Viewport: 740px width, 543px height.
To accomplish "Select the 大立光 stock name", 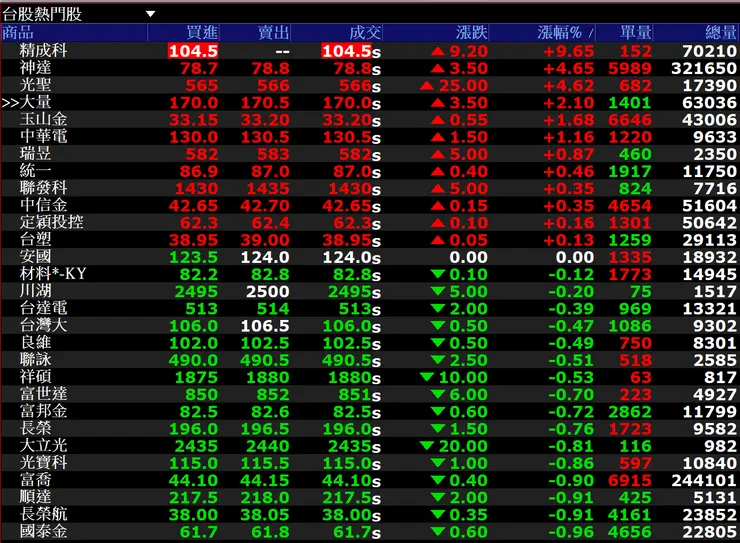I will (x=43, y=445).
